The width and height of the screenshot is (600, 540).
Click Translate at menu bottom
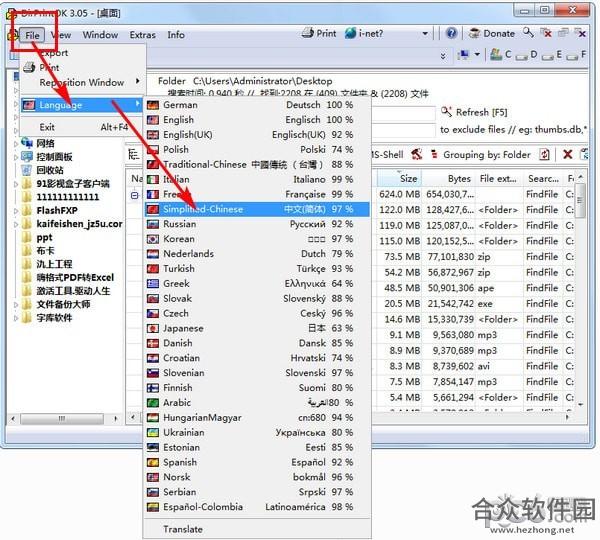pos(256,530)
